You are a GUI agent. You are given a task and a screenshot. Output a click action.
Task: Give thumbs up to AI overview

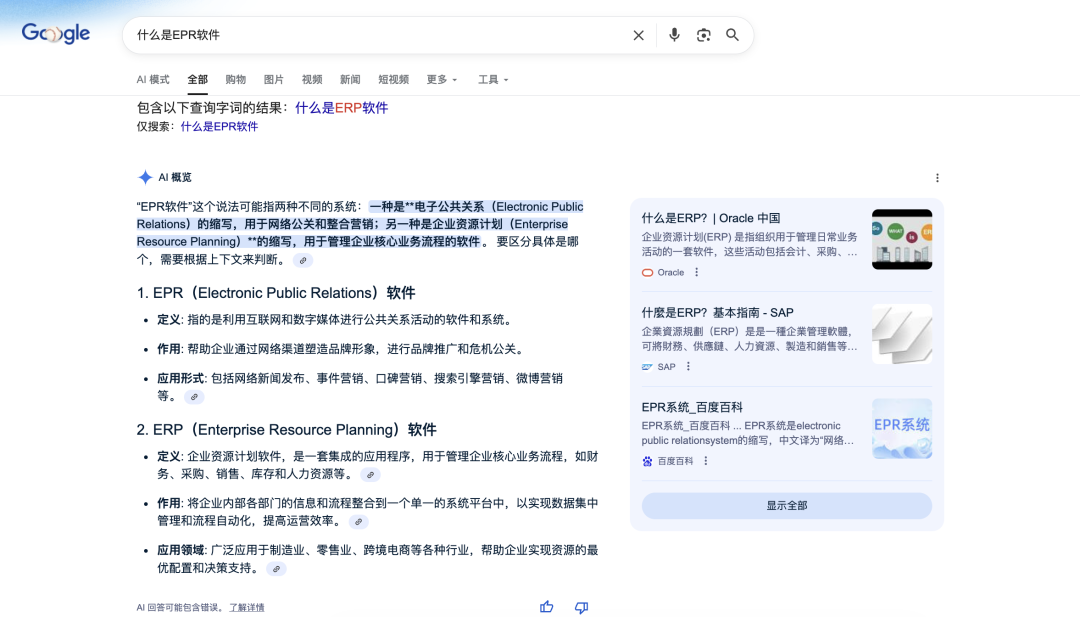point(546,607)
